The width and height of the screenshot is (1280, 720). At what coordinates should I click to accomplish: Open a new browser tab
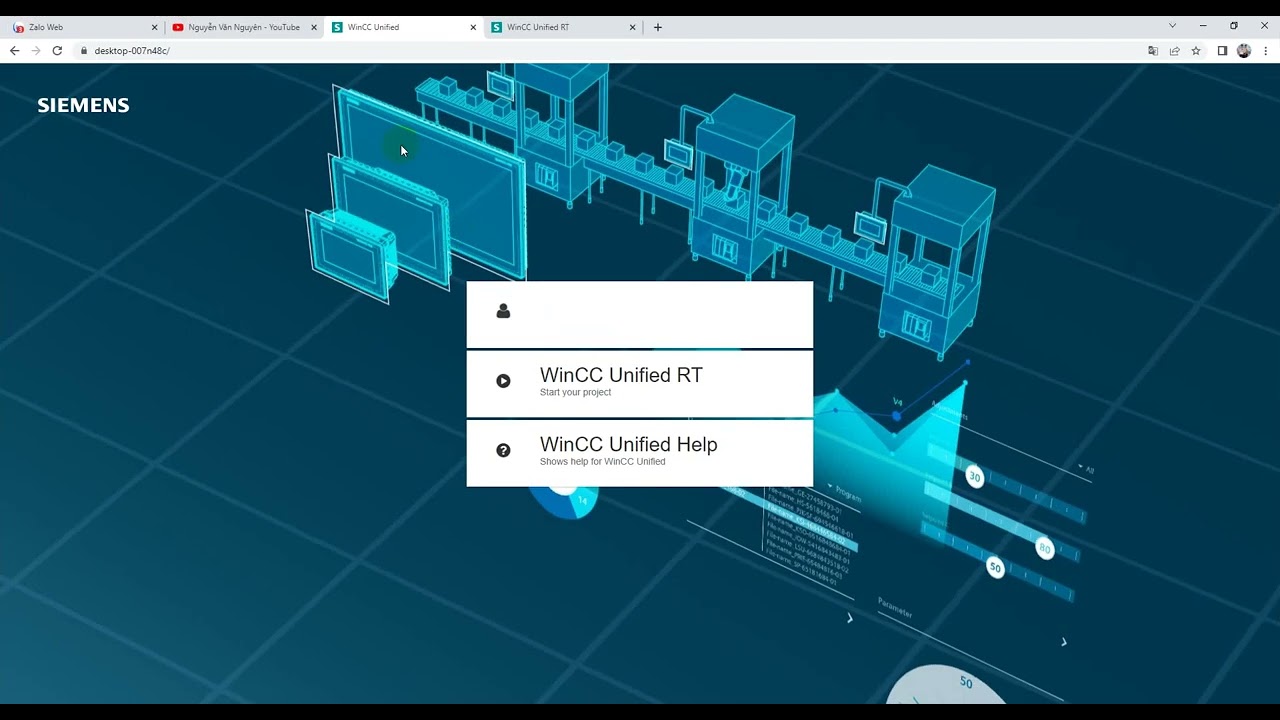657,27
